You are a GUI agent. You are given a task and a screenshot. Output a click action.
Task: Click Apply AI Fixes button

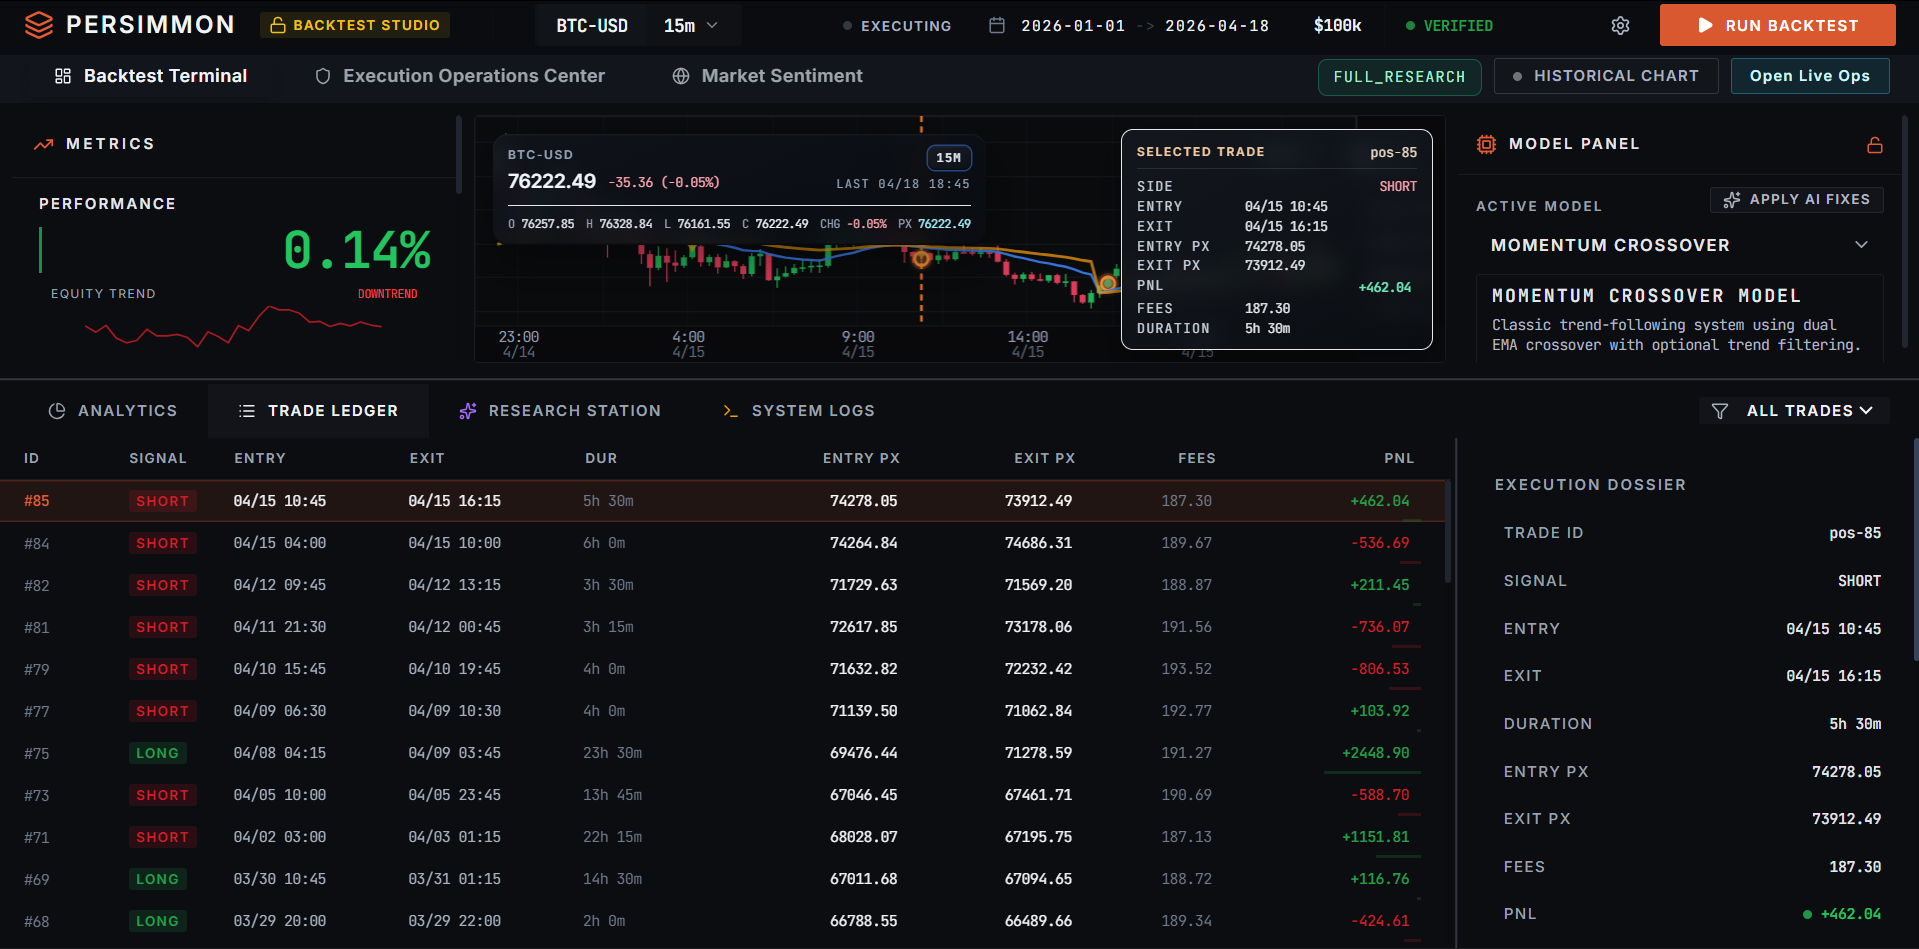1796,200
